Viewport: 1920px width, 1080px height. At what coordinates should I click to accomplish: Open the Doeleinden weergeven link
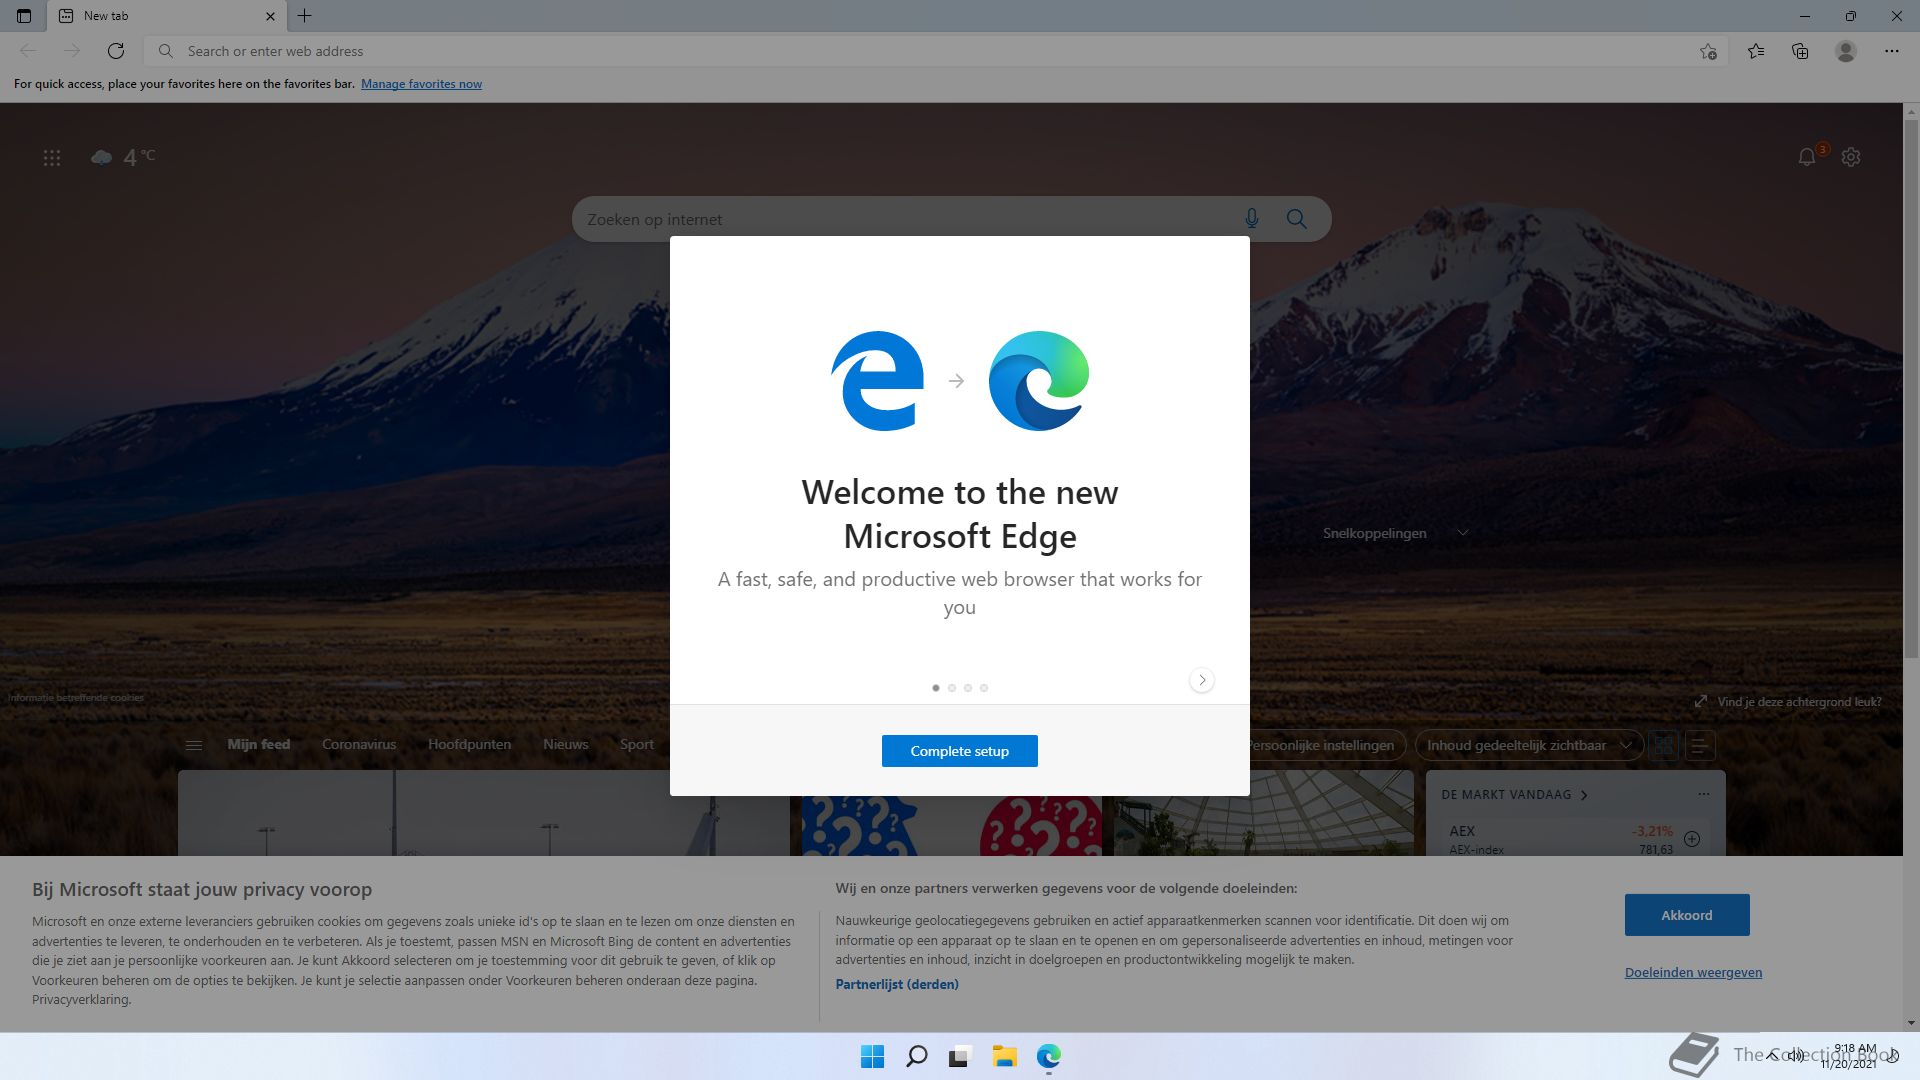pos(1693,972)
